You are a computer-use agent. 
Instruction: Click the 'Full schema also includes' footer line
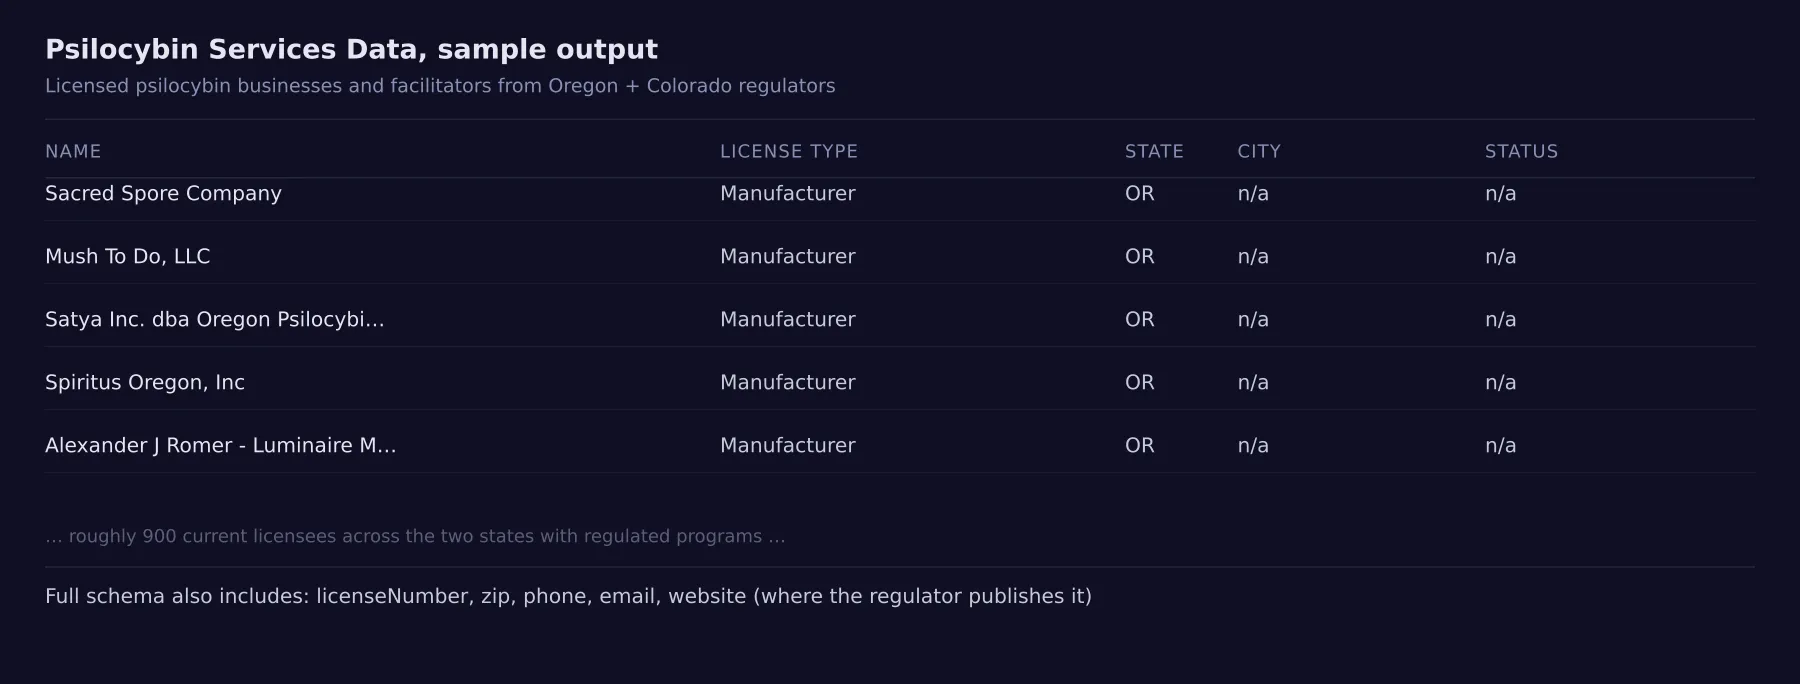point(568,596)
